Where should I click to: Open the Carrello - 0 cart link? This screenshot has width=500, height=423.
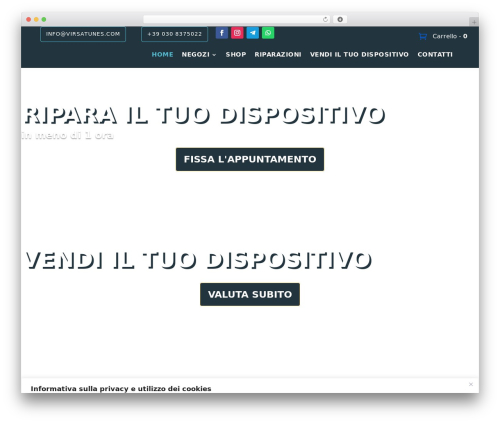coord(450,36)
